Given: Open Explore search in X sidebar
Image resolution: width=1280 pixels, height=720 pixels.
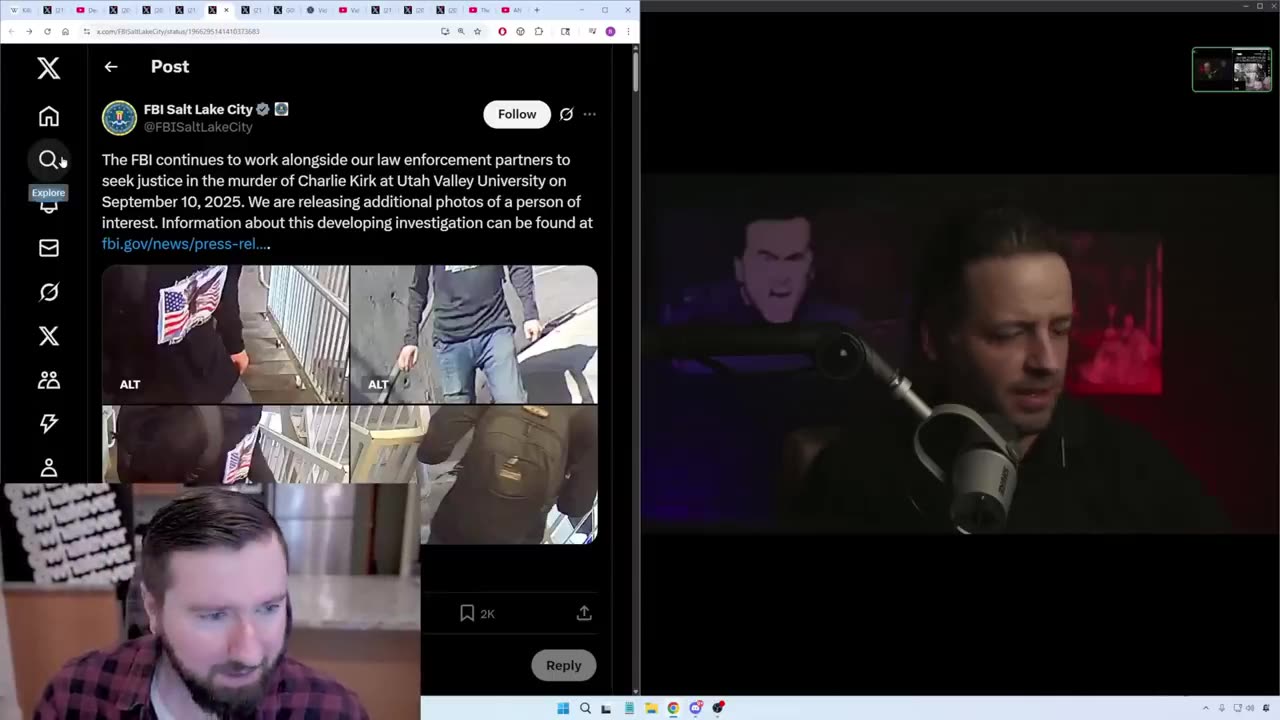Looking at the screenshot, I should 48,160.
